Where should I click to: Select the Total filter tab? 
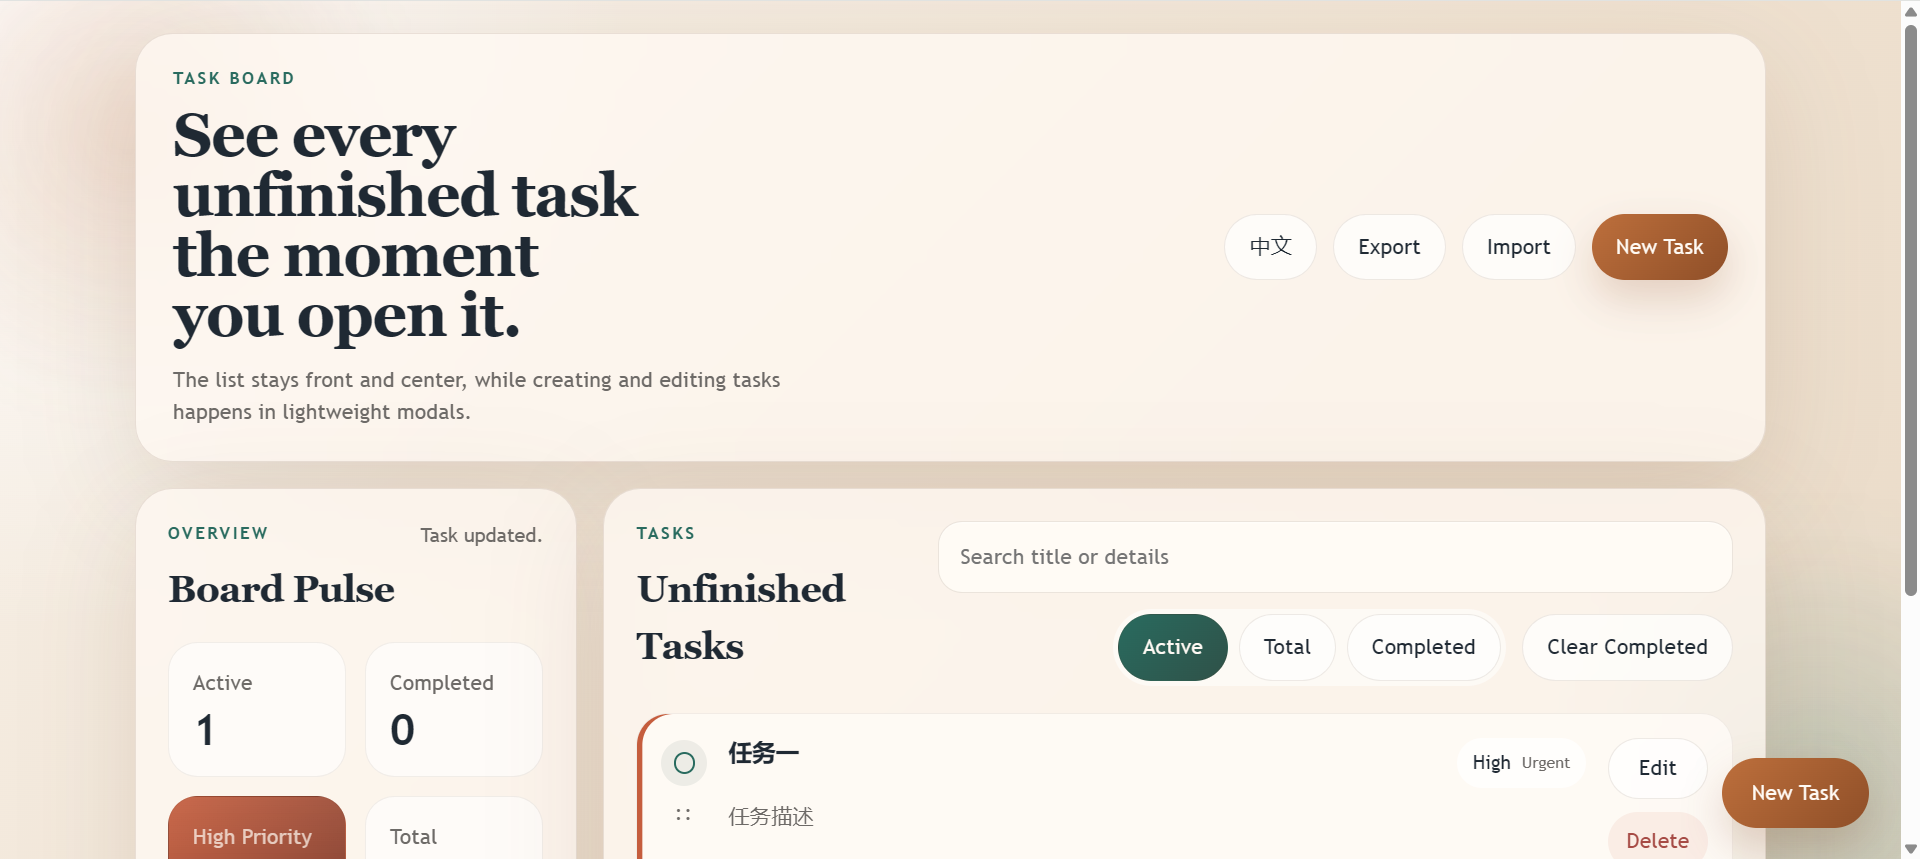click(1287, 647)
